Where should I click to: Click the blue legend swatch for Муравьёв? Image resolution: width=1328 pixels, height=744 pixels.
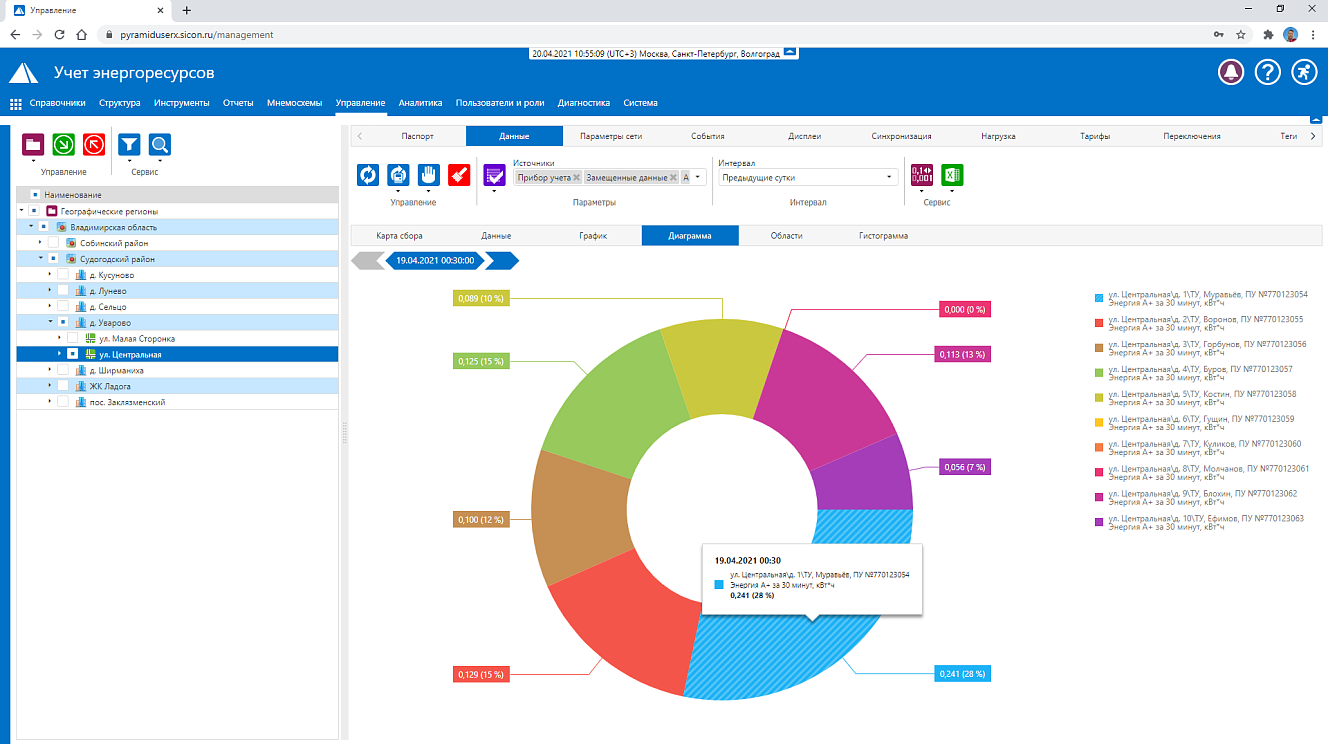1099,298
